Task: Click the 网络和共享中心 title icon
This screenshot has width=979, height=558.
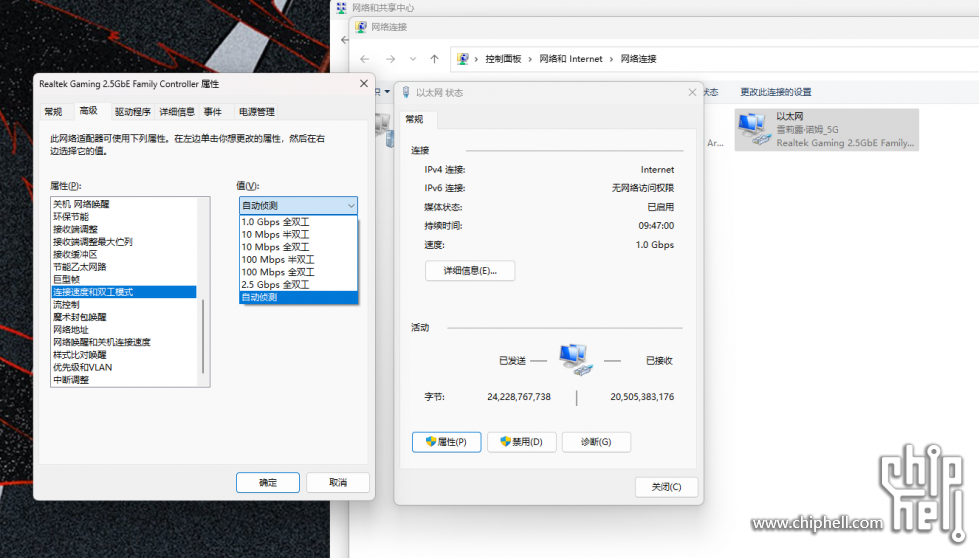Action: pos(341,7)
